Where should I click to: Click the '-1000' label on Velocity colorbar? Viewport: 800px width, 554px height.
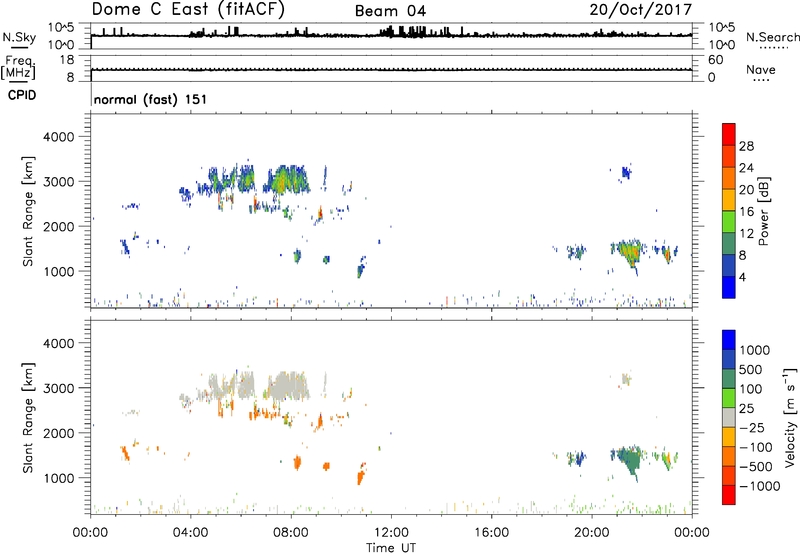click(x=760, y=486)
